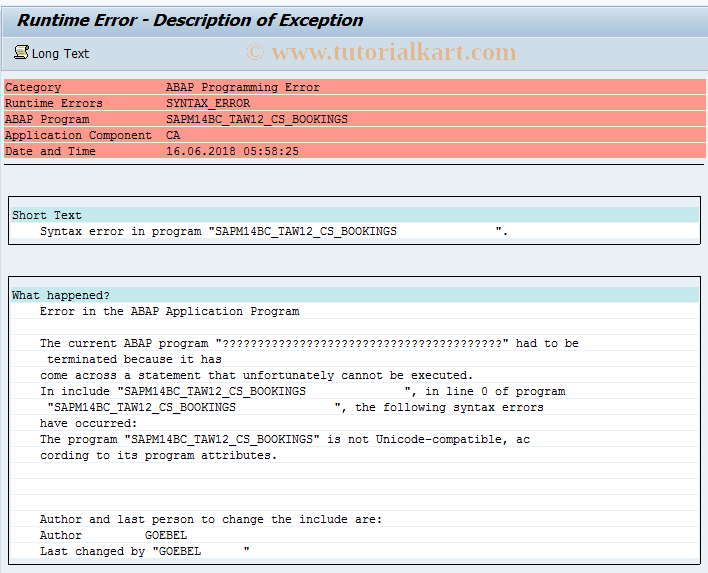708x573 pixels.
Task: Select 'the following syntax errors' line
Action: 295,407
